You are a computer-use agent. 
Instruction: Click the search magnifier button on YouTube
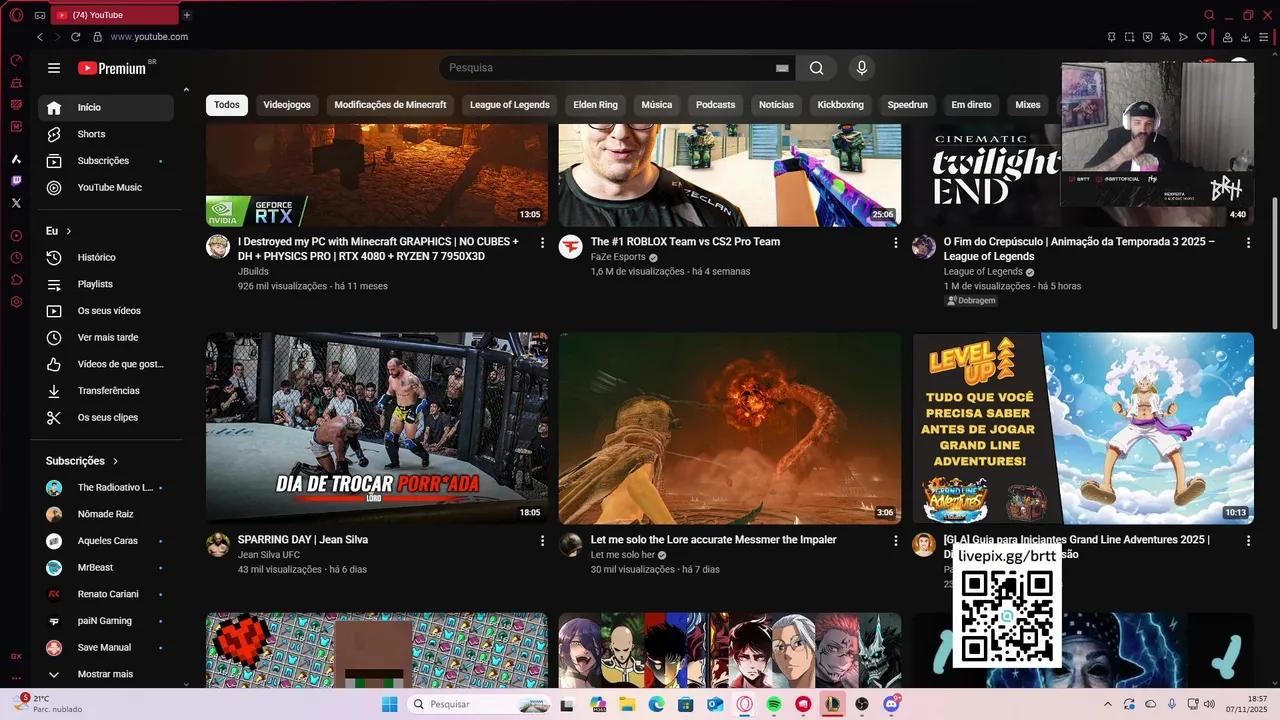pyautogui.click(x=817, y=68)
